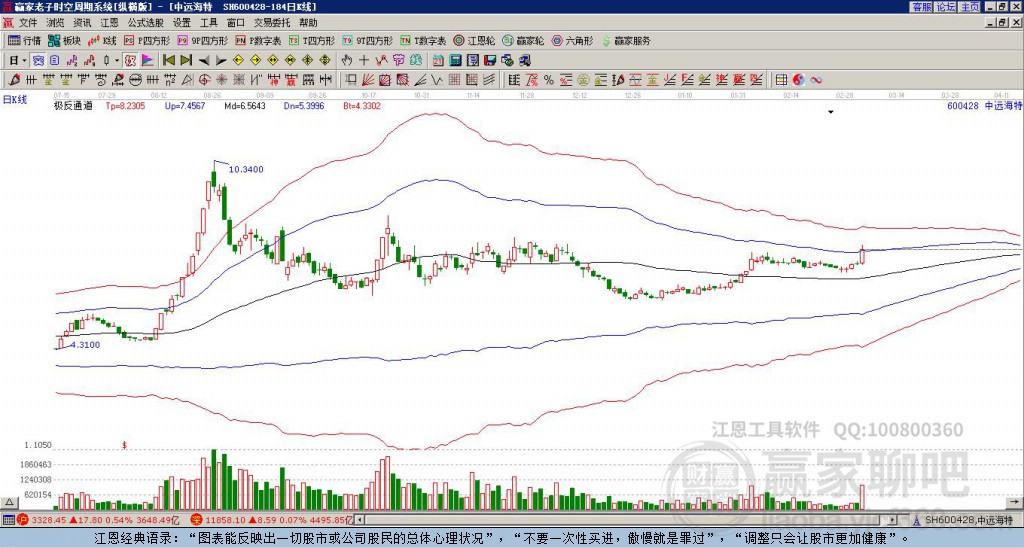Image resolution: width=1024 pixels, height=548 pixels.
Task: Select the 六角形 hexagon tool
Action: pos(572,41)
